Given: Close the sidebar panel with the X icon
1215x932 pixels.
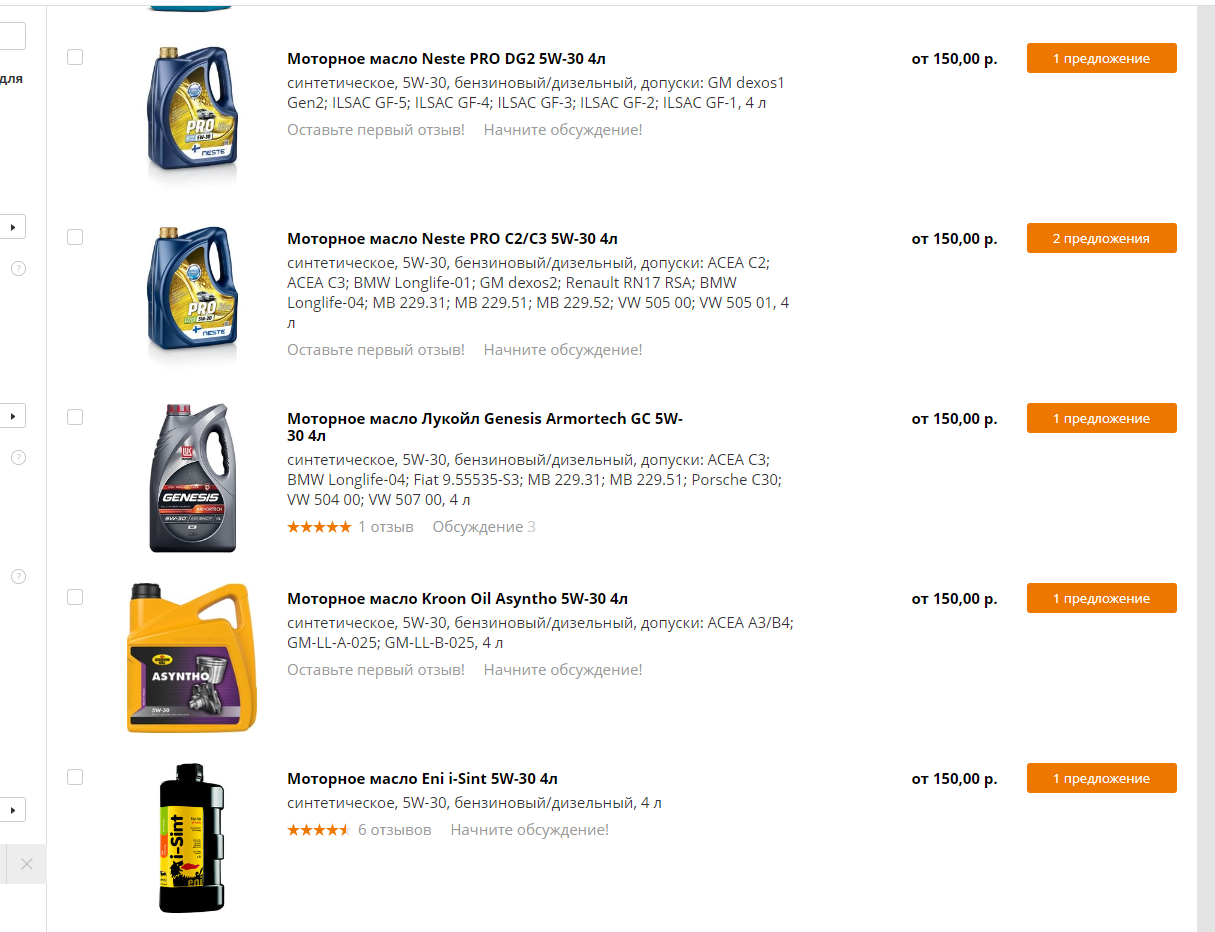Looking at the screenshot, I should [26, 864].
